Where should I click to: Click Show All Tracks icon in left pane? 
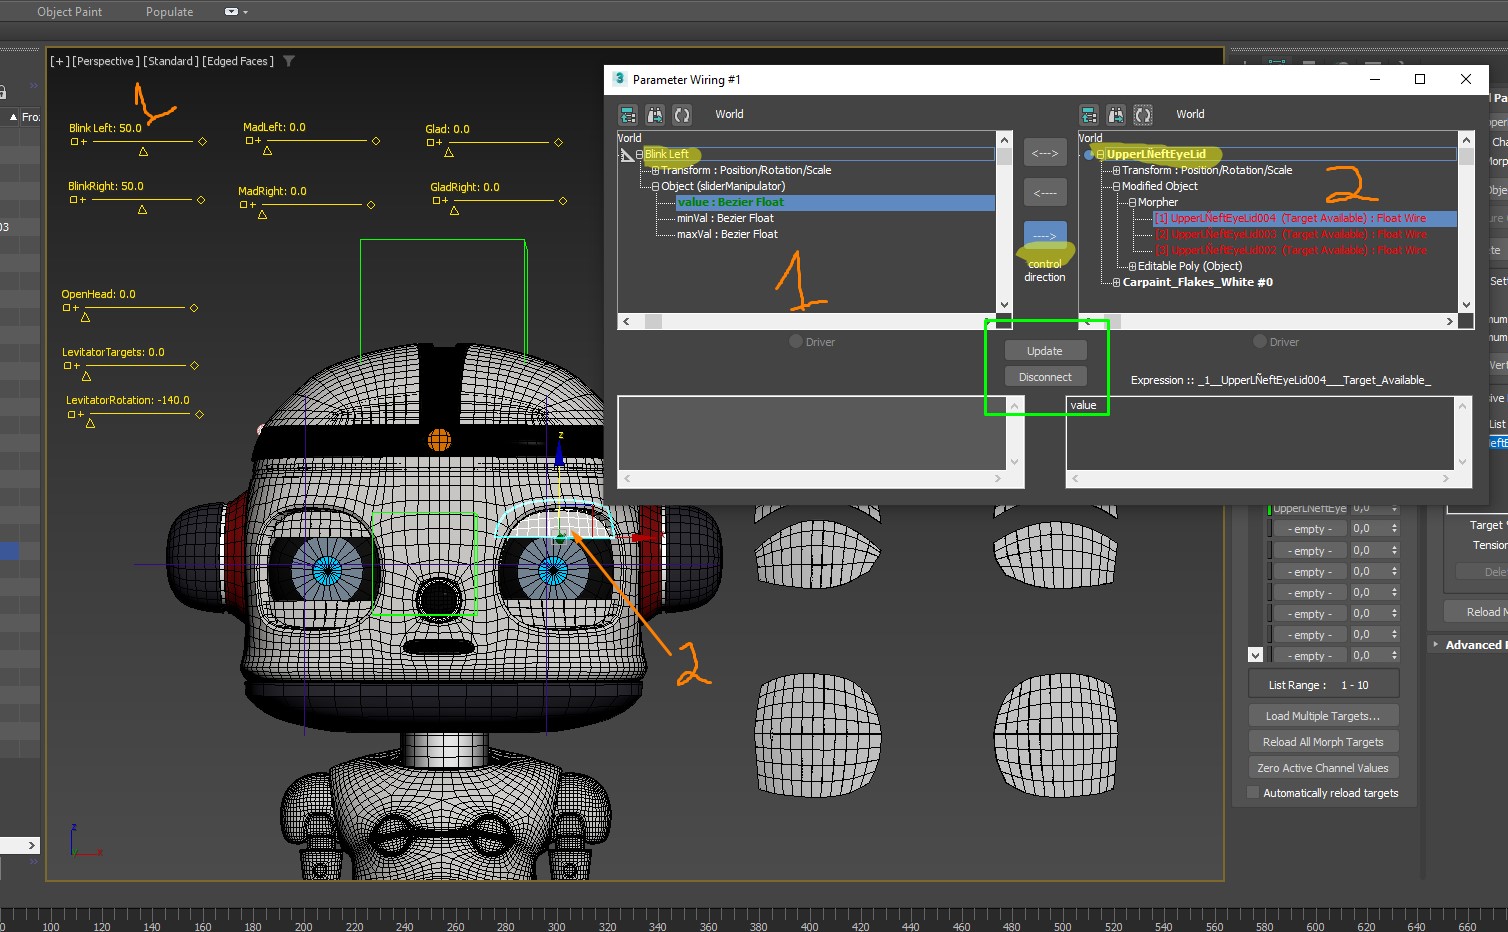click(628, 115)
